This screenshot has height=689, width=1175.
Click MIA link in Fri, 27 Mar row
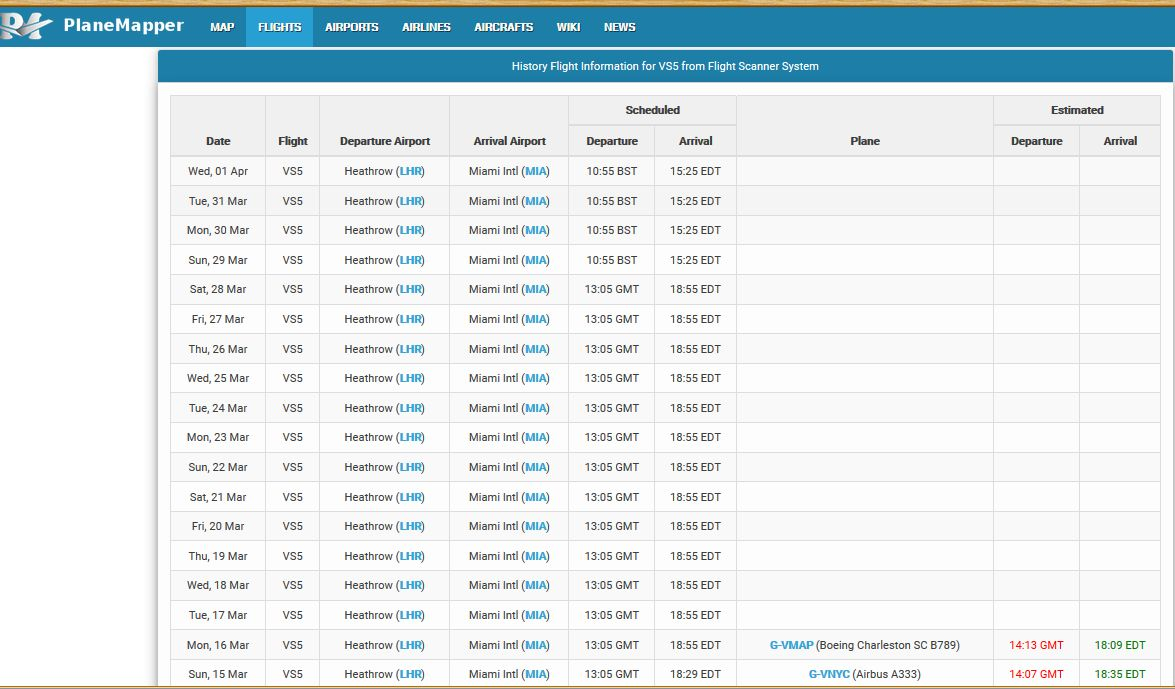[536, 319]
